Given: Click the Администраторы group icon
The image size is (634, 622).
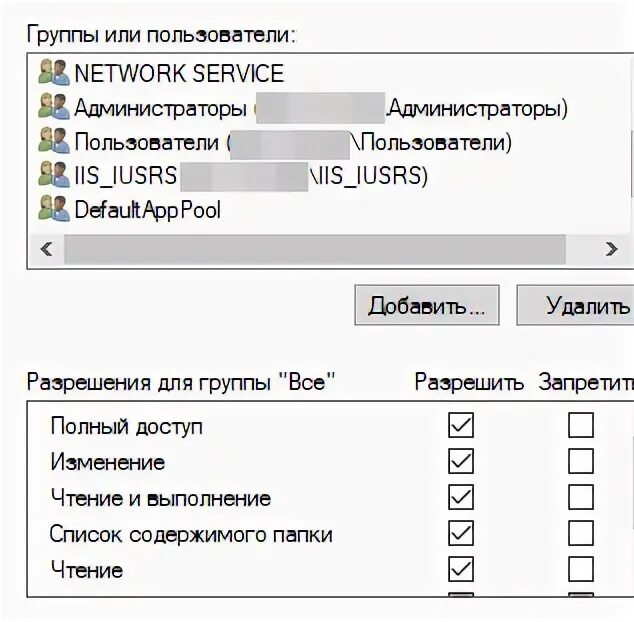Looking at the screenshot, I should [54, 106].
